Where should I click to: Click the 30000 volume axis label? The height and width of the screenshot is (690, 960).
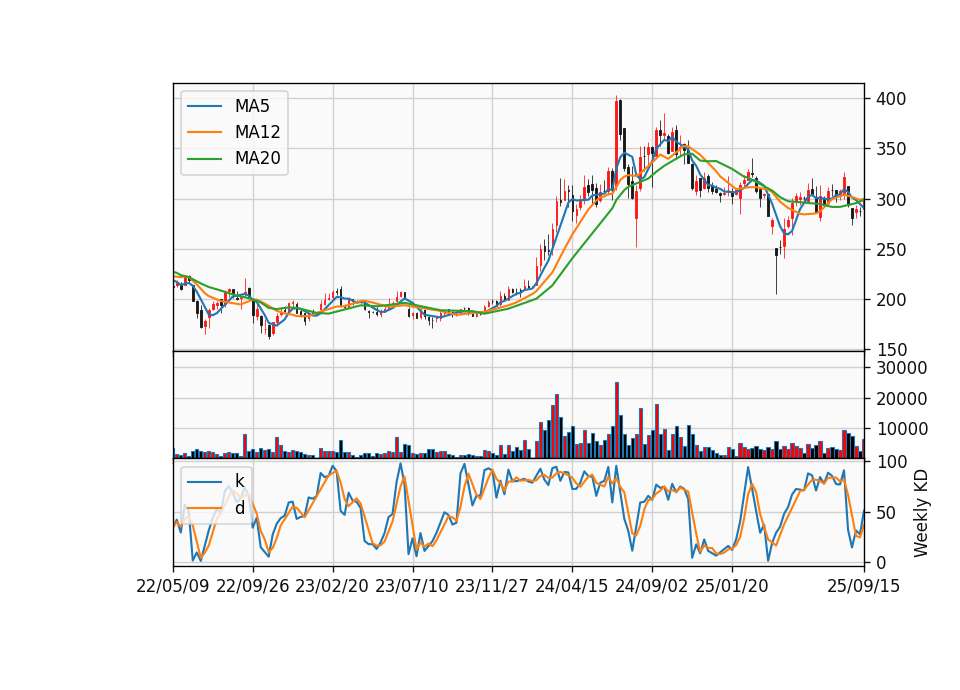click(x=902, y=368)
